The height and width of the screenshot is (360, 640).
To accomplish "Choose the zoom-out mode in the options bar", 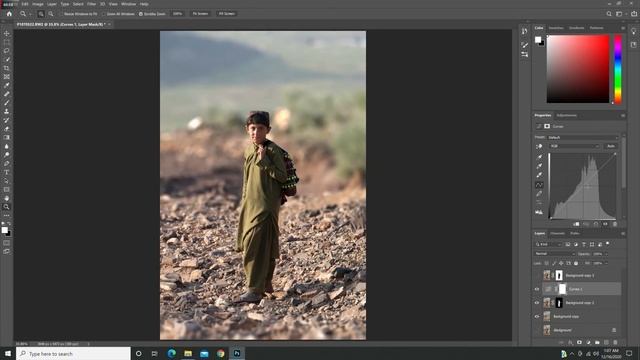I will pos(51,14).
